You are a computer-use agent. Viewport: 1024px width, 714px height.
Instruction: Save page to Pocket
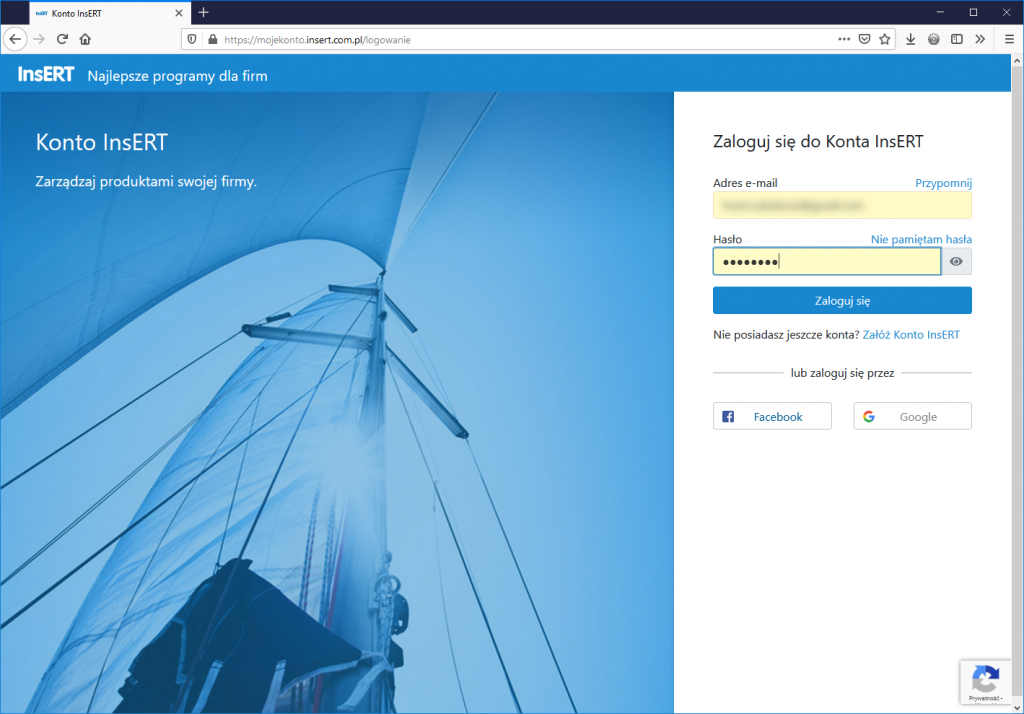tap(864, 39)
